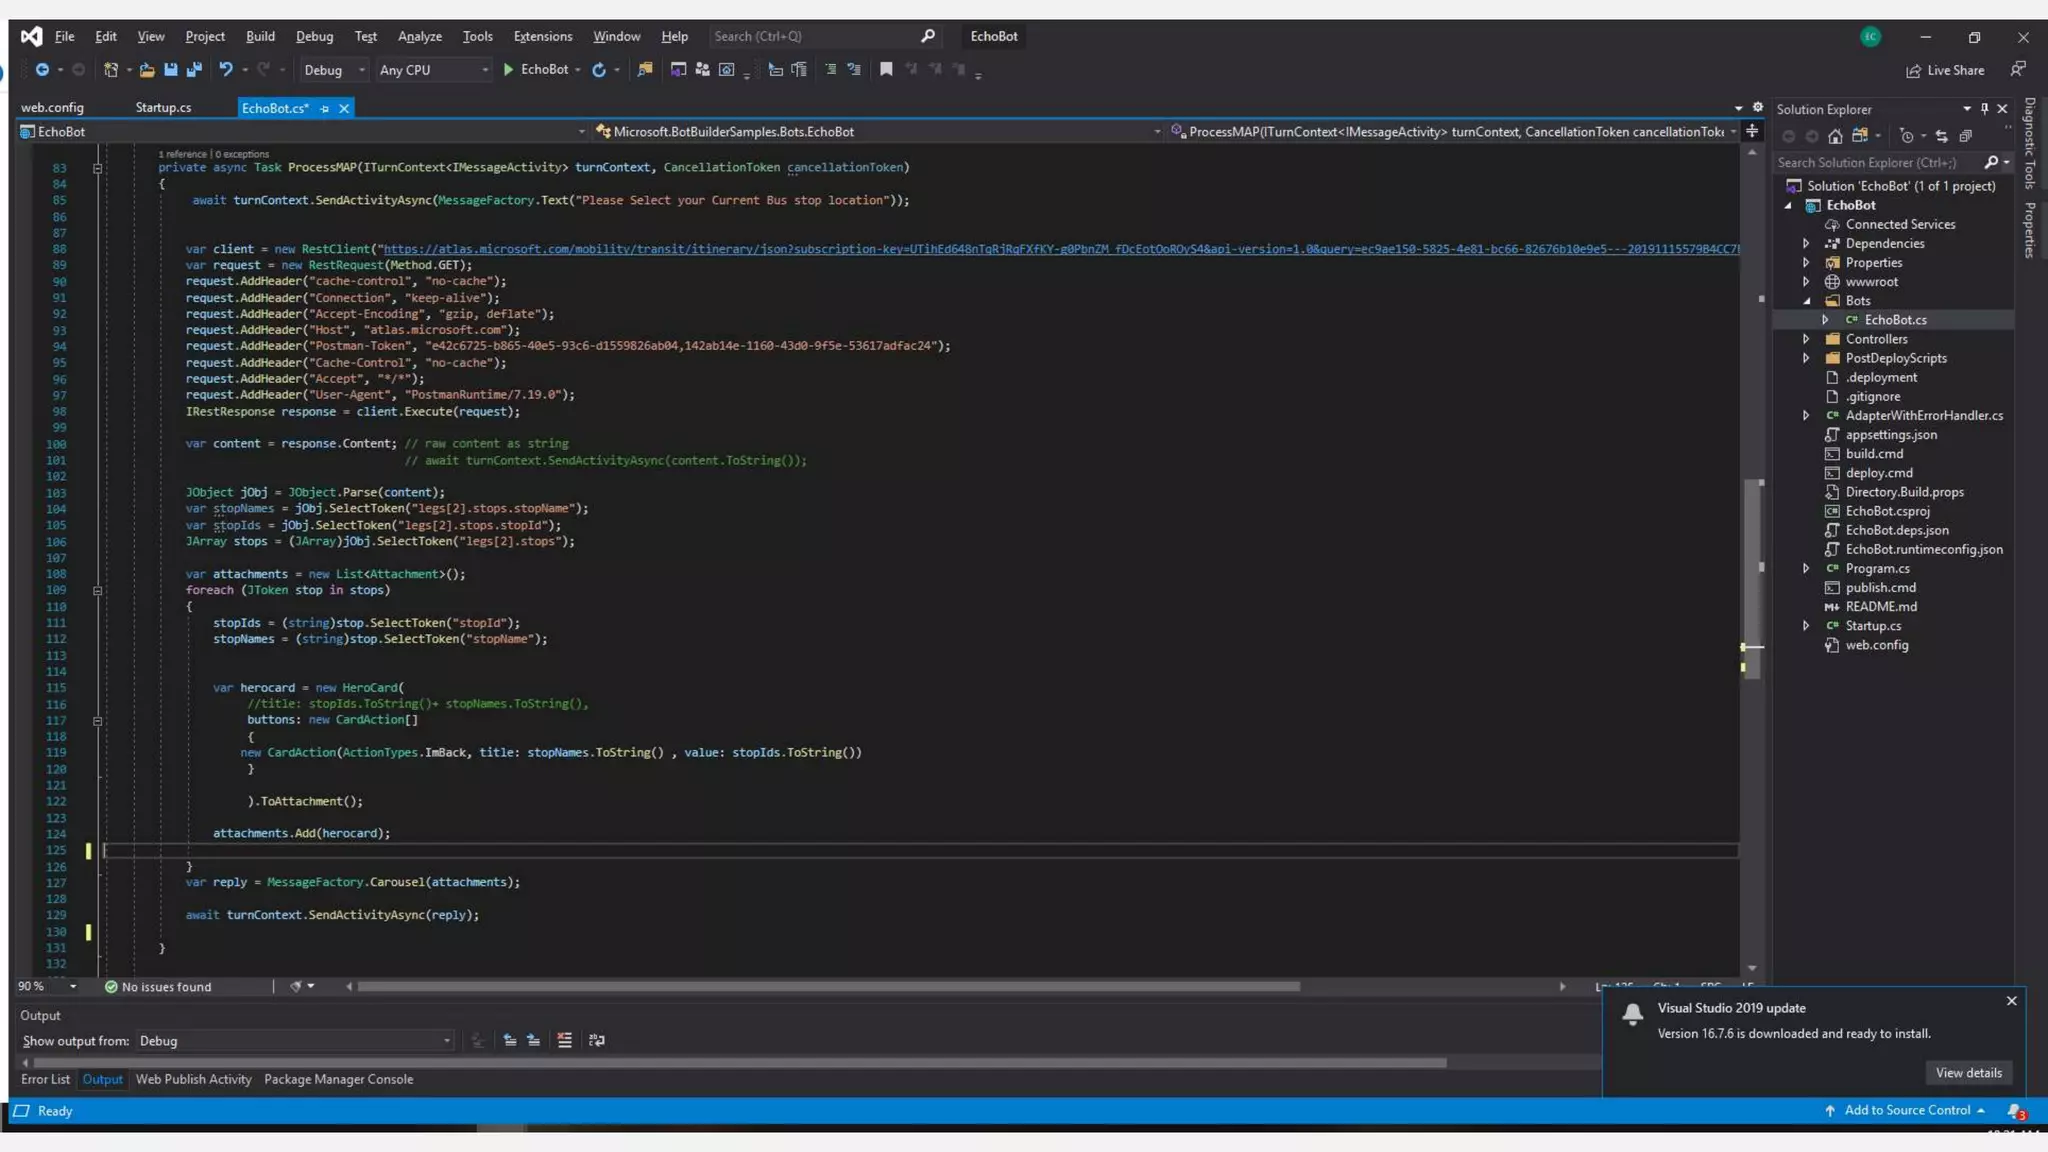Open the Build menu
Viewport: 2048px width, 1152px height.
[260, 36]
